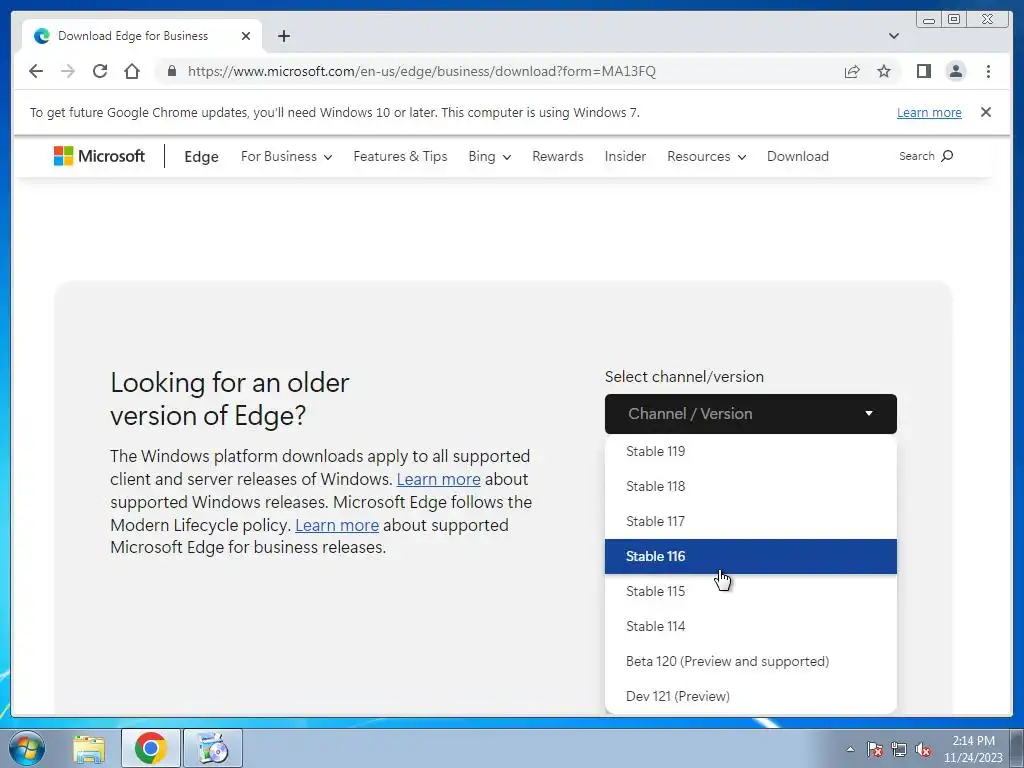The height and width of the screenshot is (768, 1024).
Task: Select Dev 121 (Preview)
Action: [750, 696]
